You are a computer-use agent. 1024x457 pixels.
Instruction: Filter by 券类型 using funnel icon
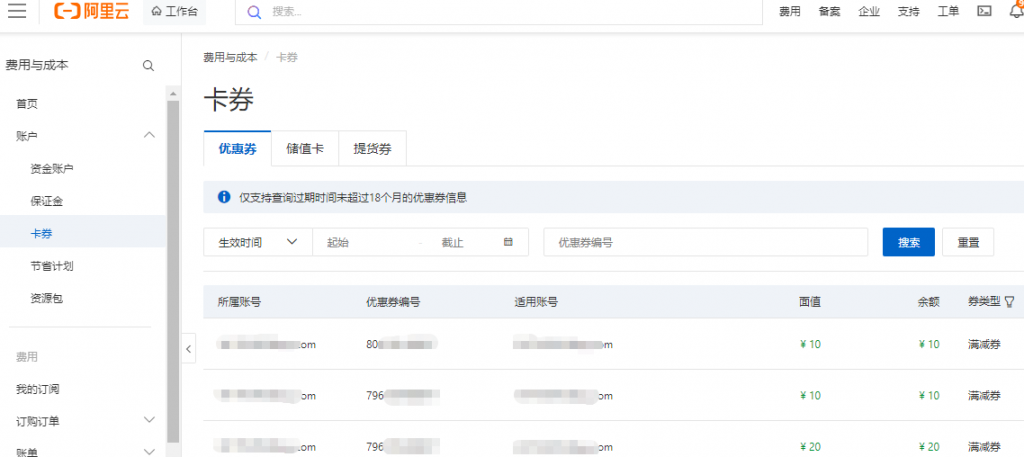[1009, 301]
